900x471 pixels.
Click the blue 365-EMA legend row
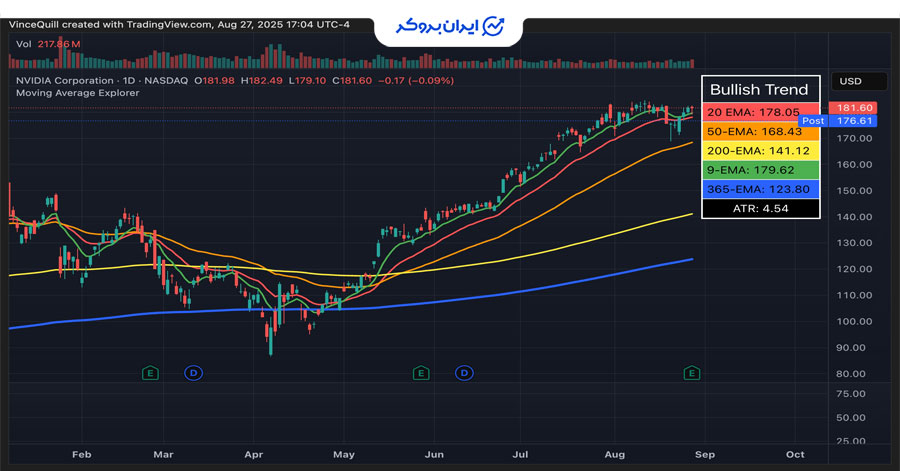(760, 189)
